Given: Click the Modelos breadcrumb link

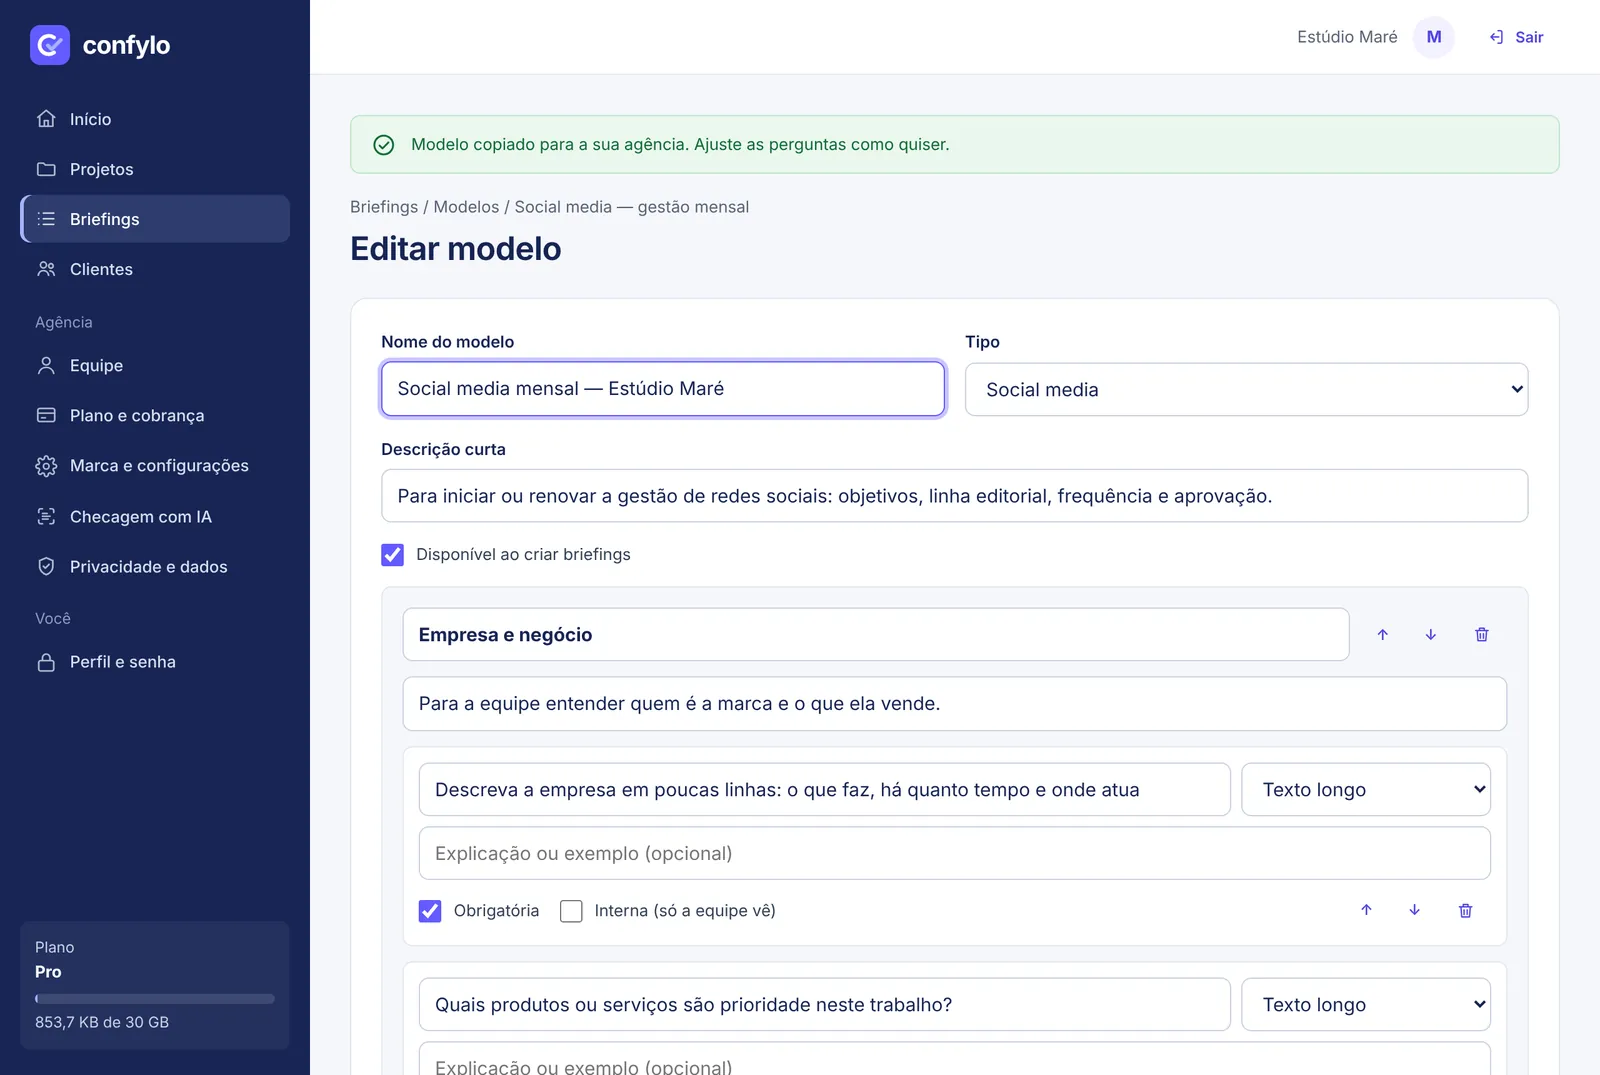Looking at the screenshot, I should pos(466,207).
